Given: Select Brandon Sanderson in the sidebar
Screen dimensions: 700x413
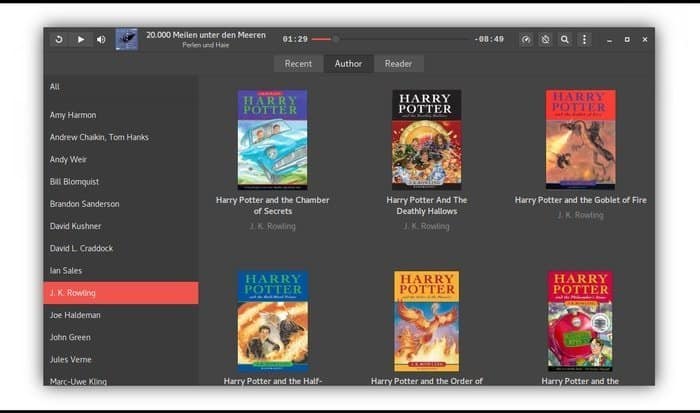Looking at the screenshot, I should pyautogui.click(x=85, y=204).
